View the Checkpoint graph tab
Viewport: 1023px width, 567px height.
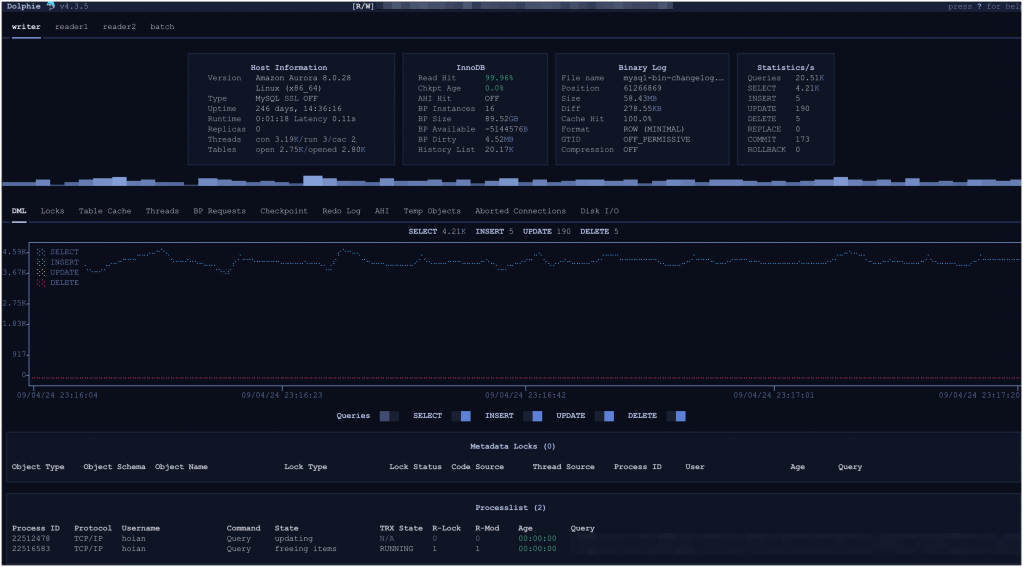tap(284, 211)
